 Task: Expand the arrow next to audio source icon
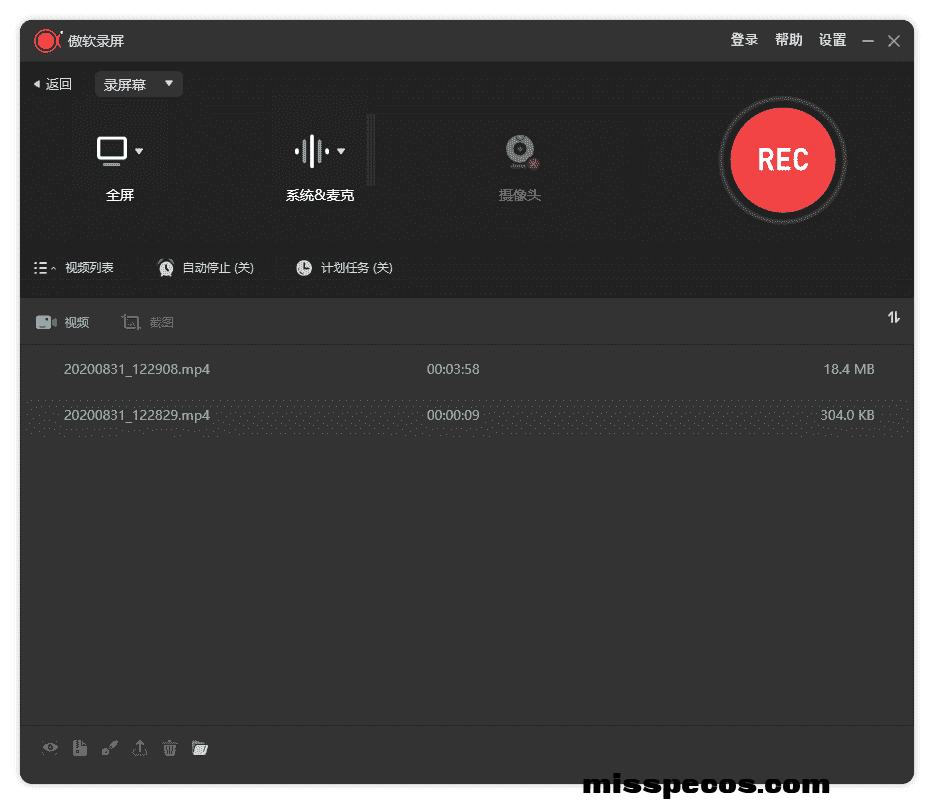click(341, 152)
